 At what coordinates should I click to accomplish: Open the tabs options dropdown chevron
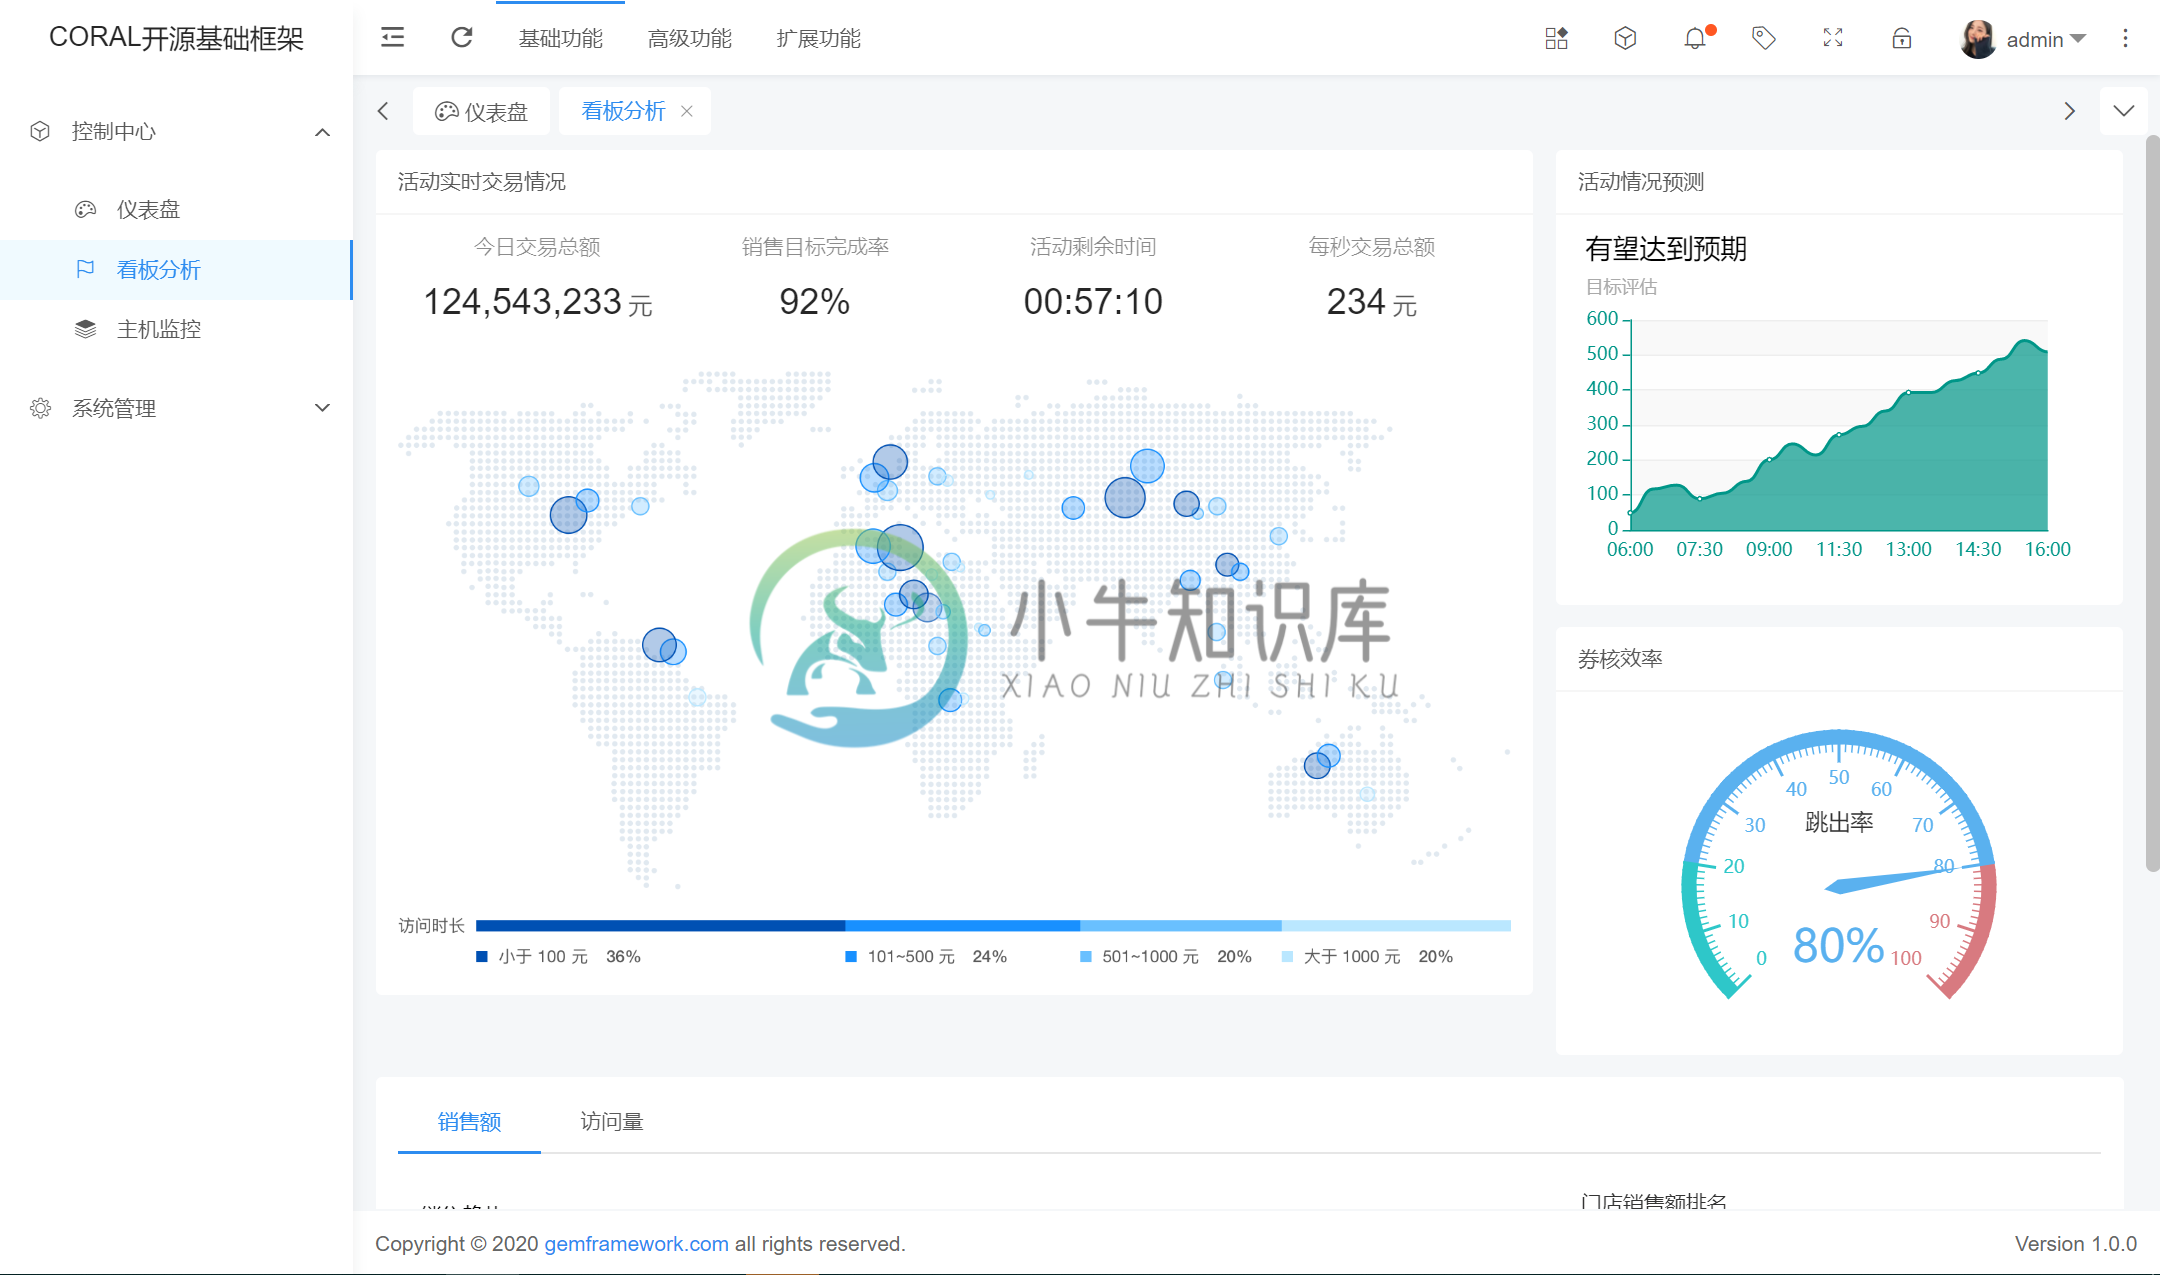click(2124, 111)
